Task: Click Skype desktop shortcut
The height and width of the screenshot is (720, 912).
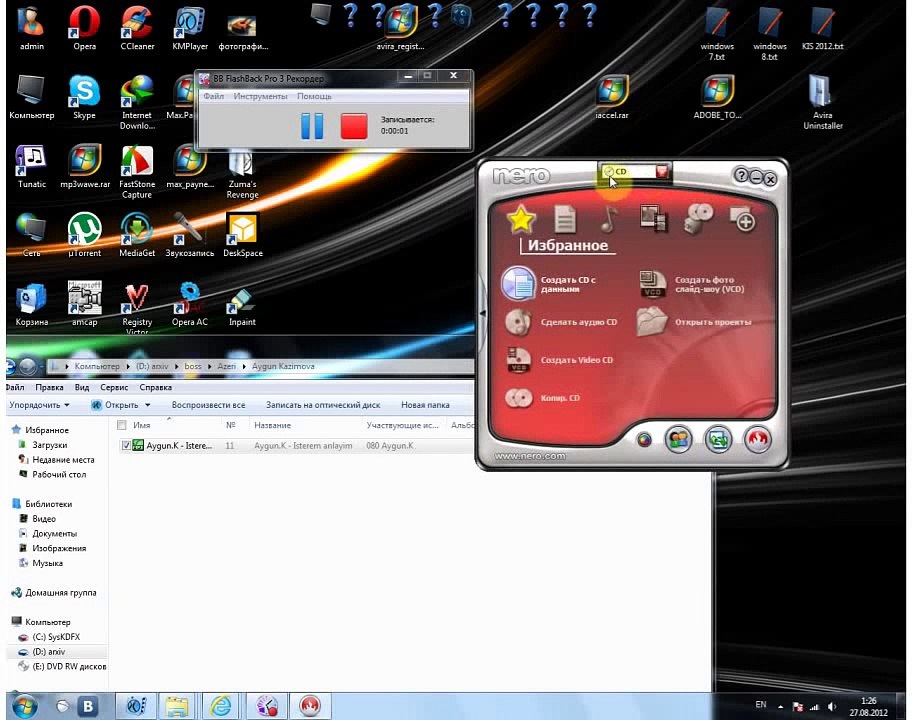Action: tap(84, 98)
